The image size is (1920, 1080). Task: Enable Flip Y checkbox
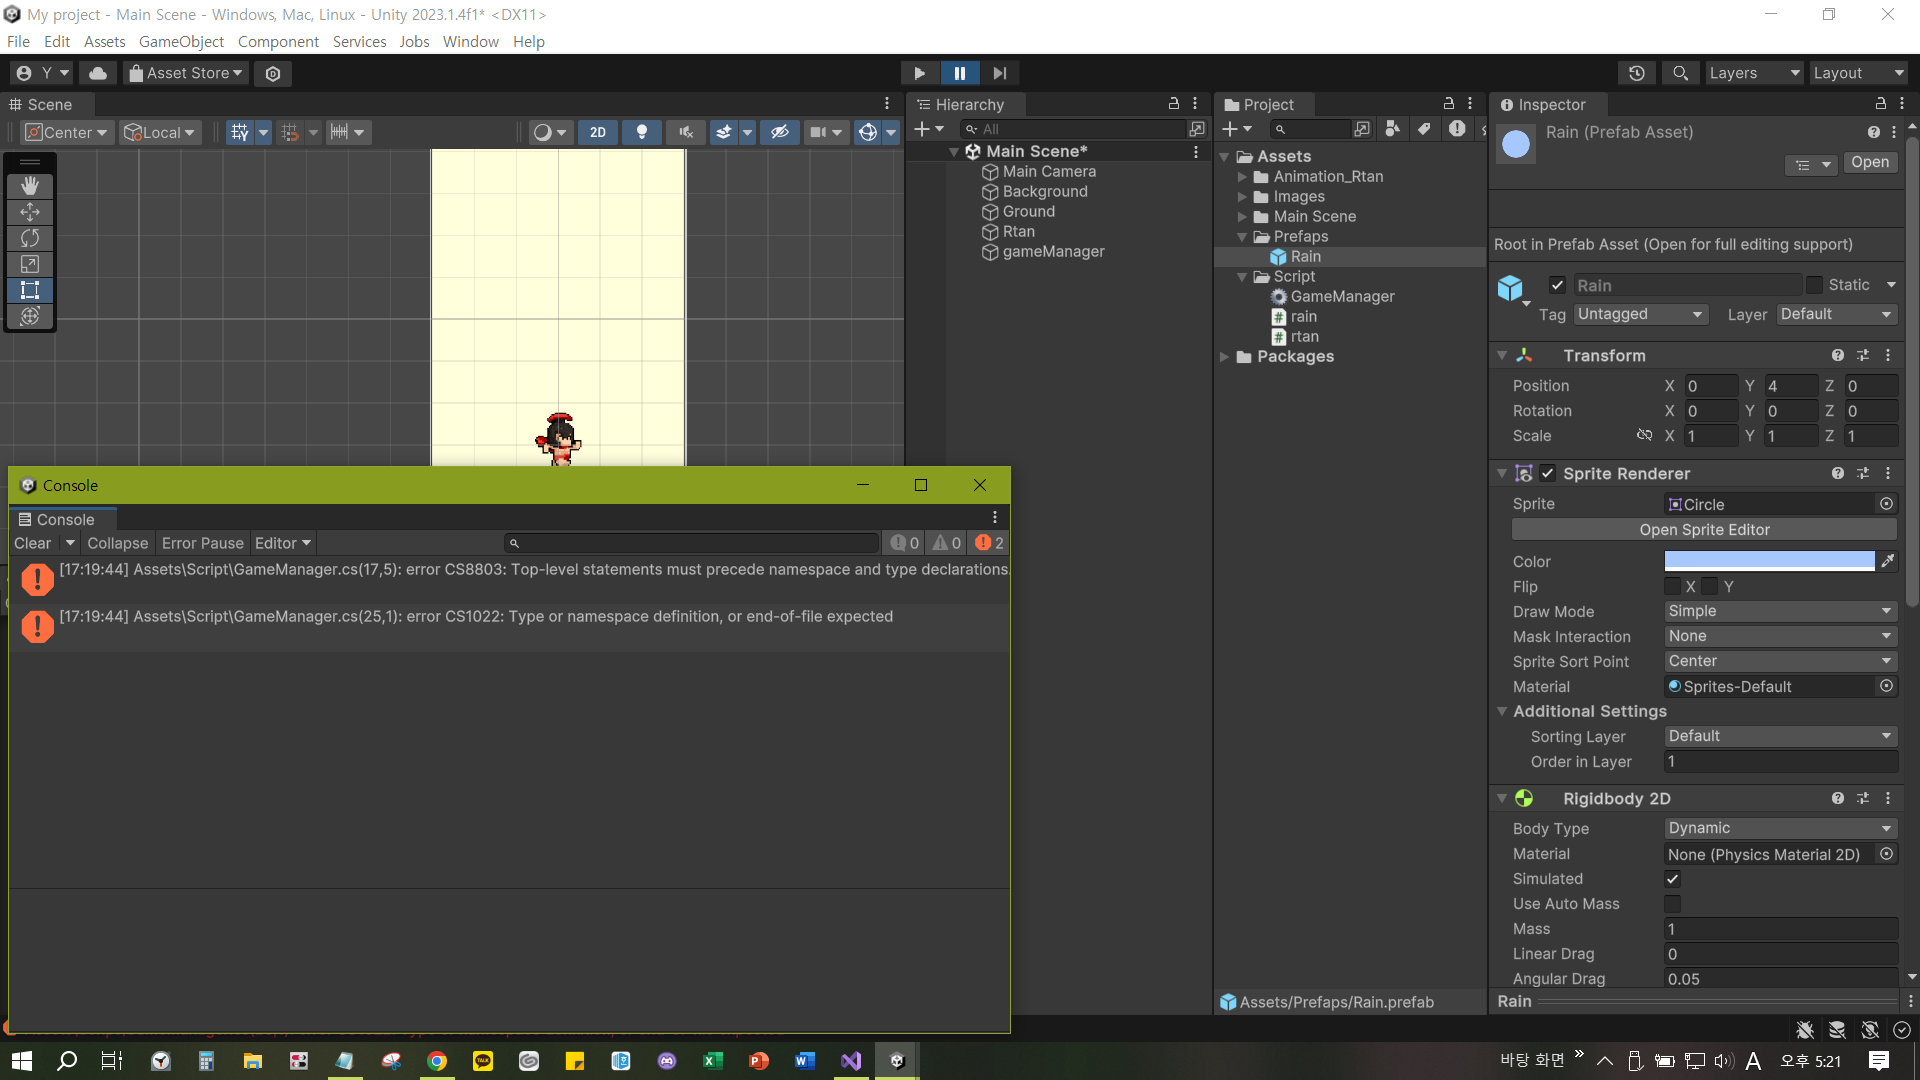pos(1710,587)
